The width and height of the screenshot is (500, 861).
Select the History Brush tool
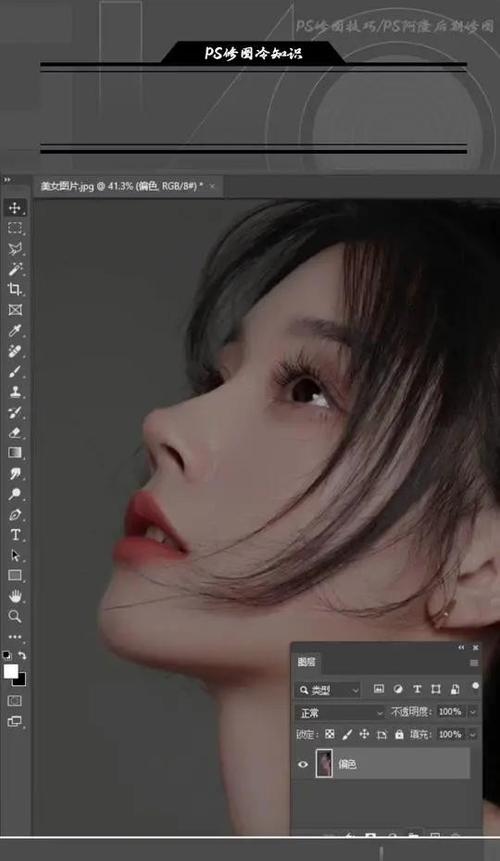tap(15, 412)
